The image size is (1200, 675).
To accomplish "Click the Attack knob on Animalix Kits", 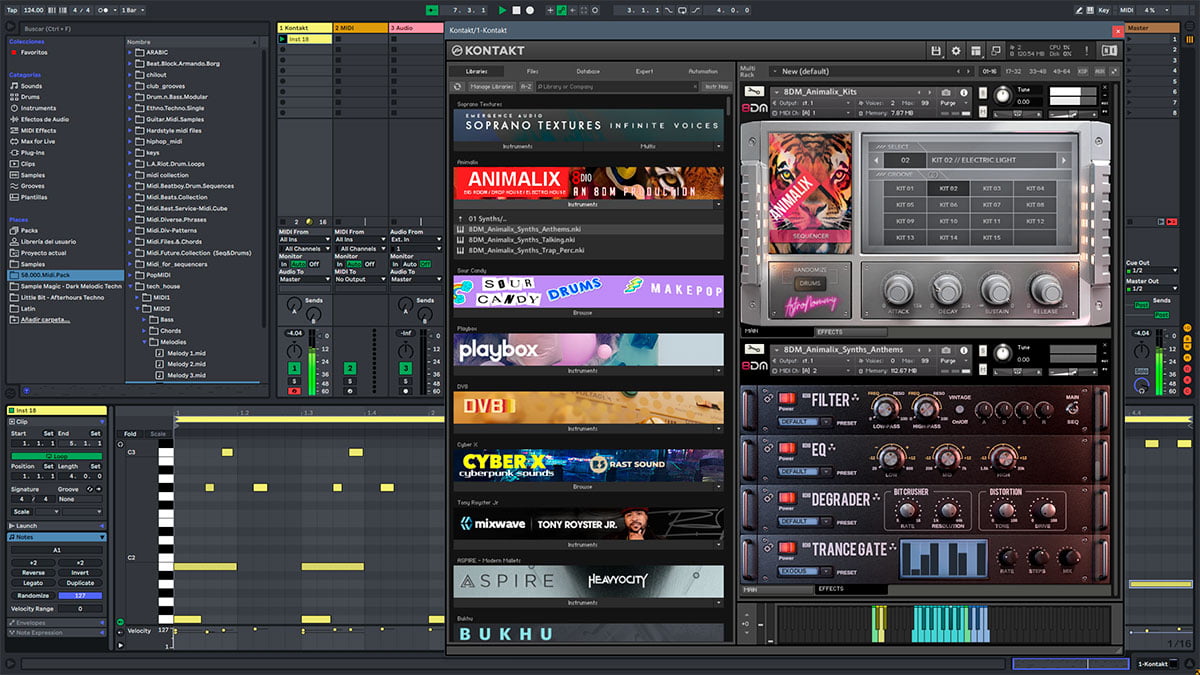I will 898,288.
